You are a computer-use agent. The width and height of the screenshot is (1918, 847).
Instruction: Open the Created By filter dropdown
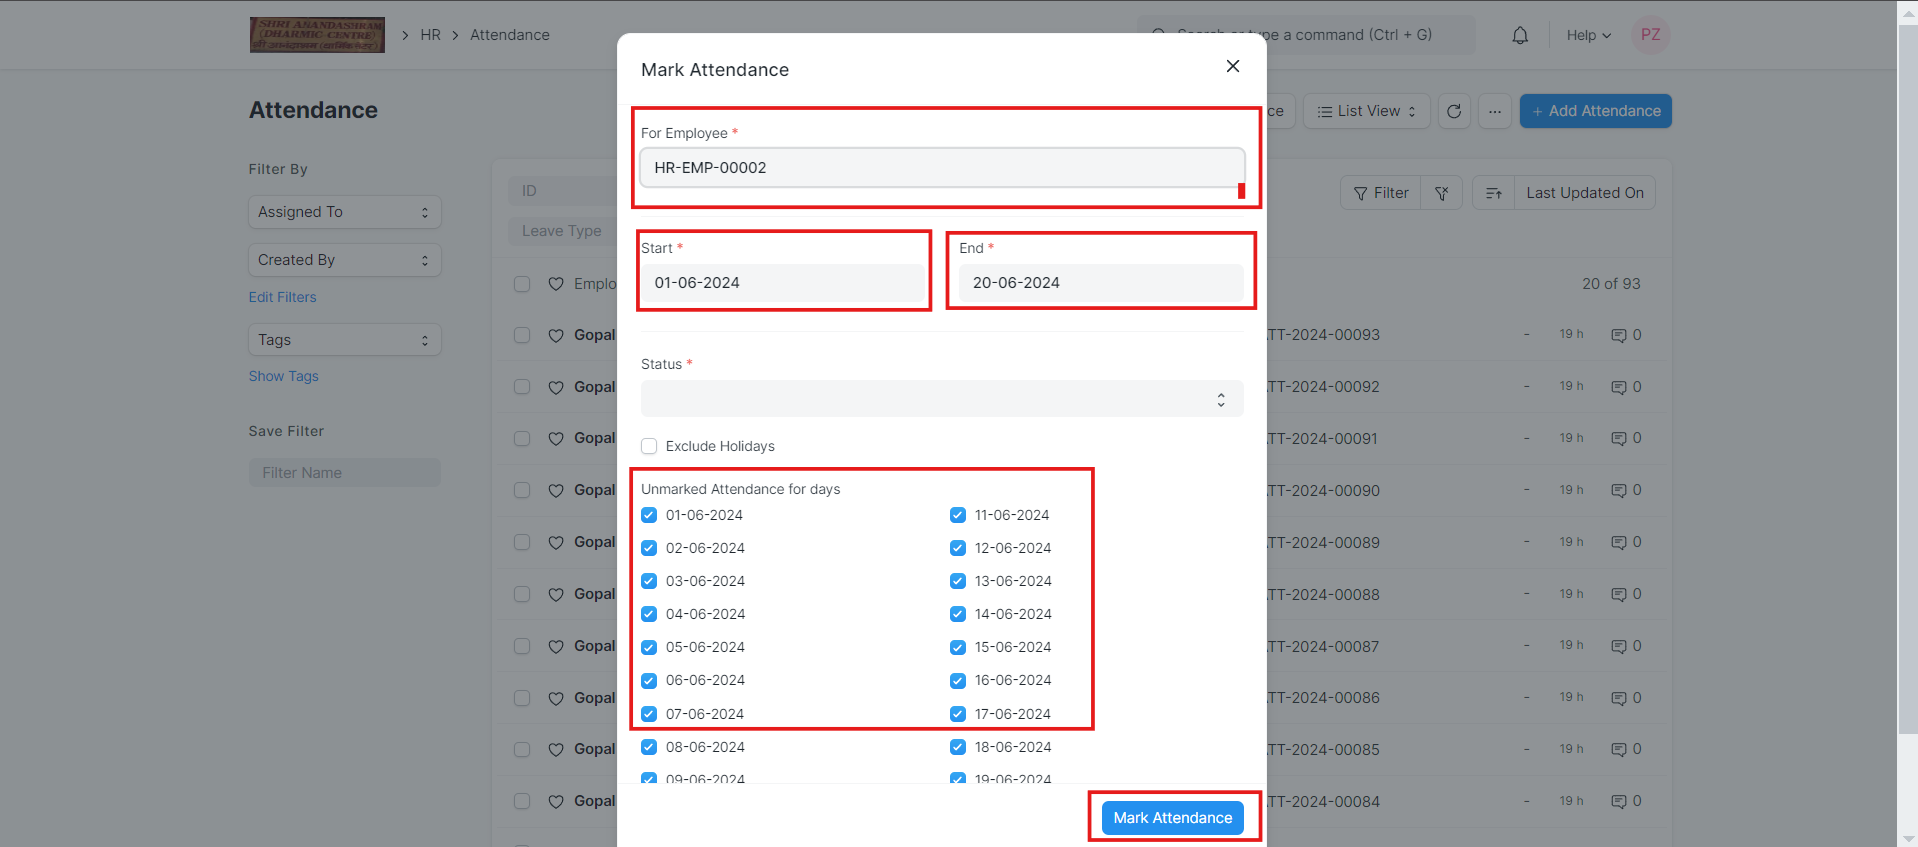pyautogui.click(x=345, y=260)
